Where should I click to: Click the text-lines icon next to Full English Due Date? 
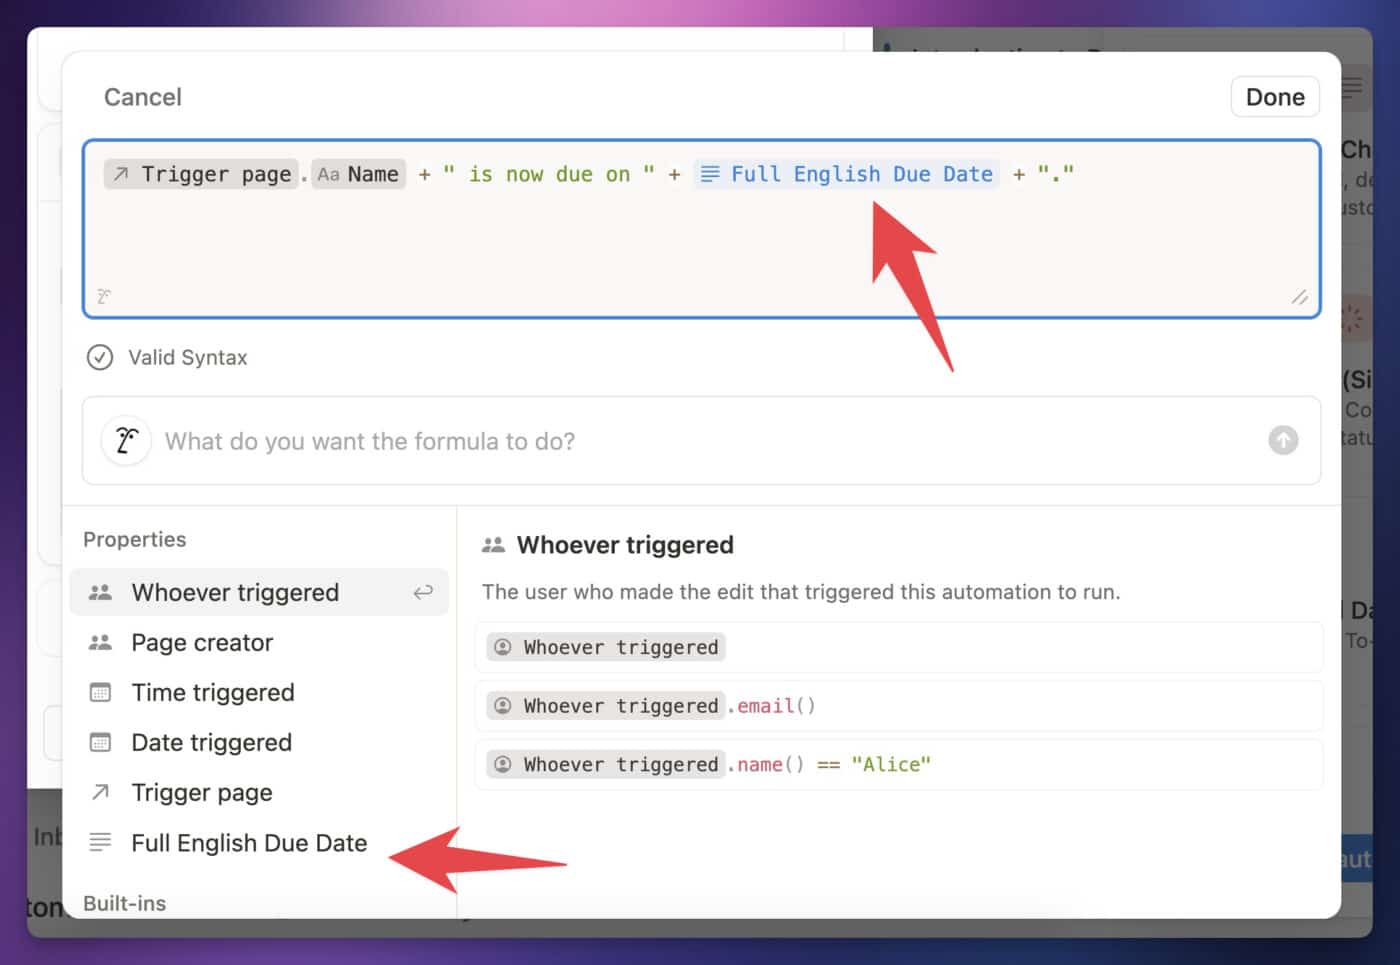tap(100, 842)
